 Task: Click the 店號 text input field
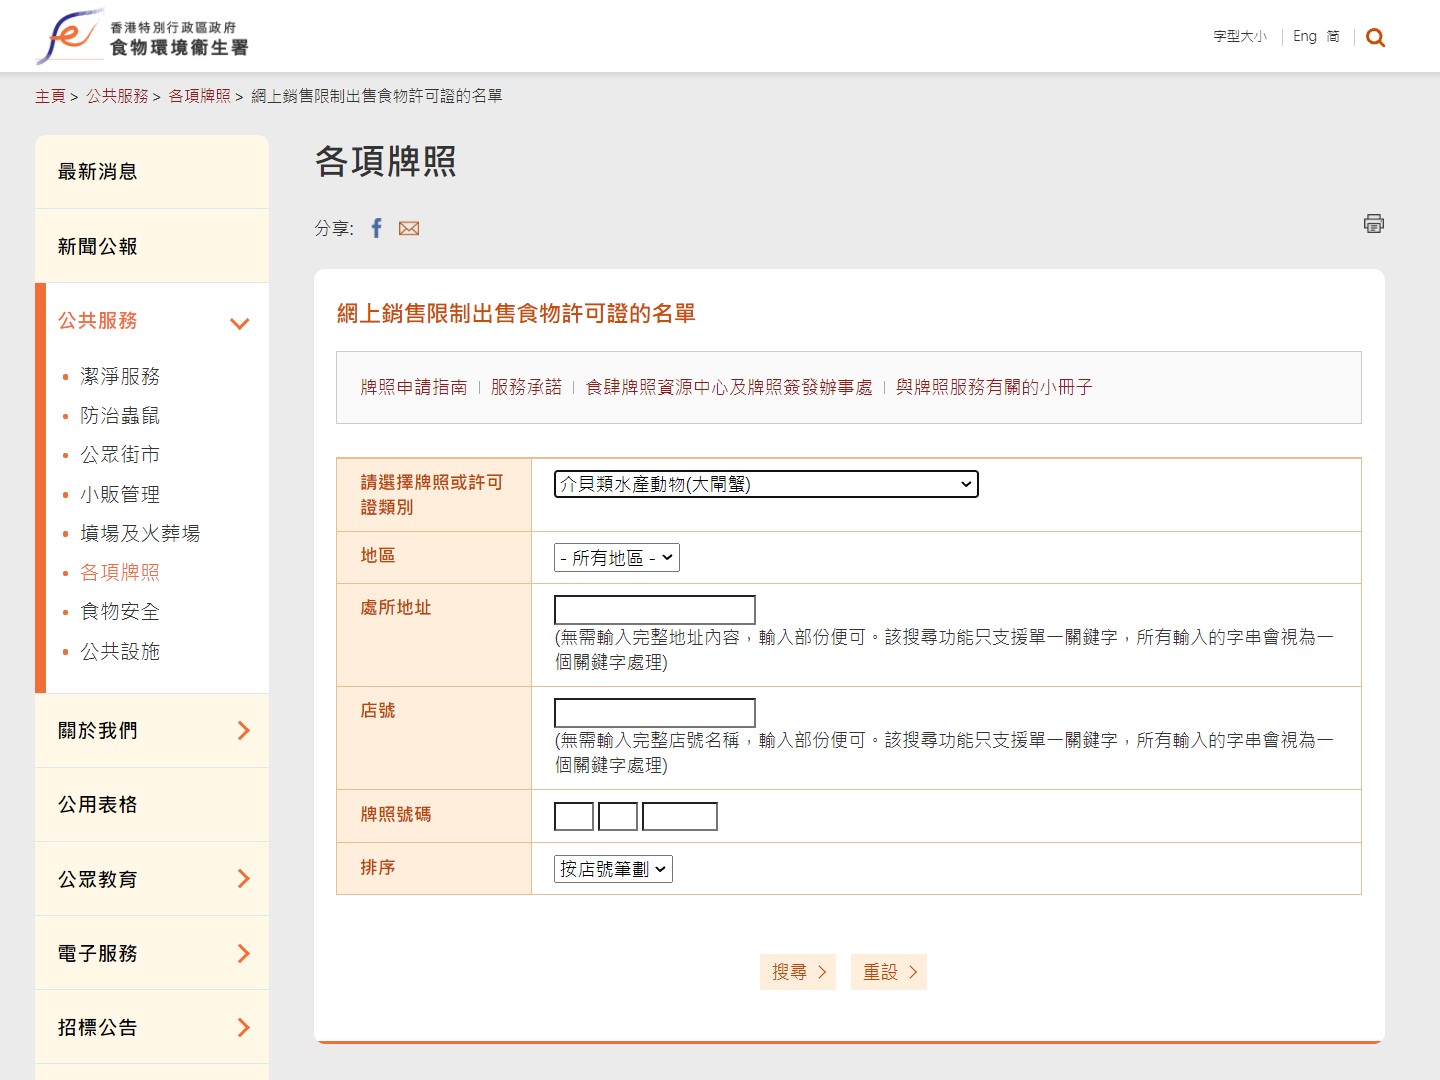click(x=654, y=713)
